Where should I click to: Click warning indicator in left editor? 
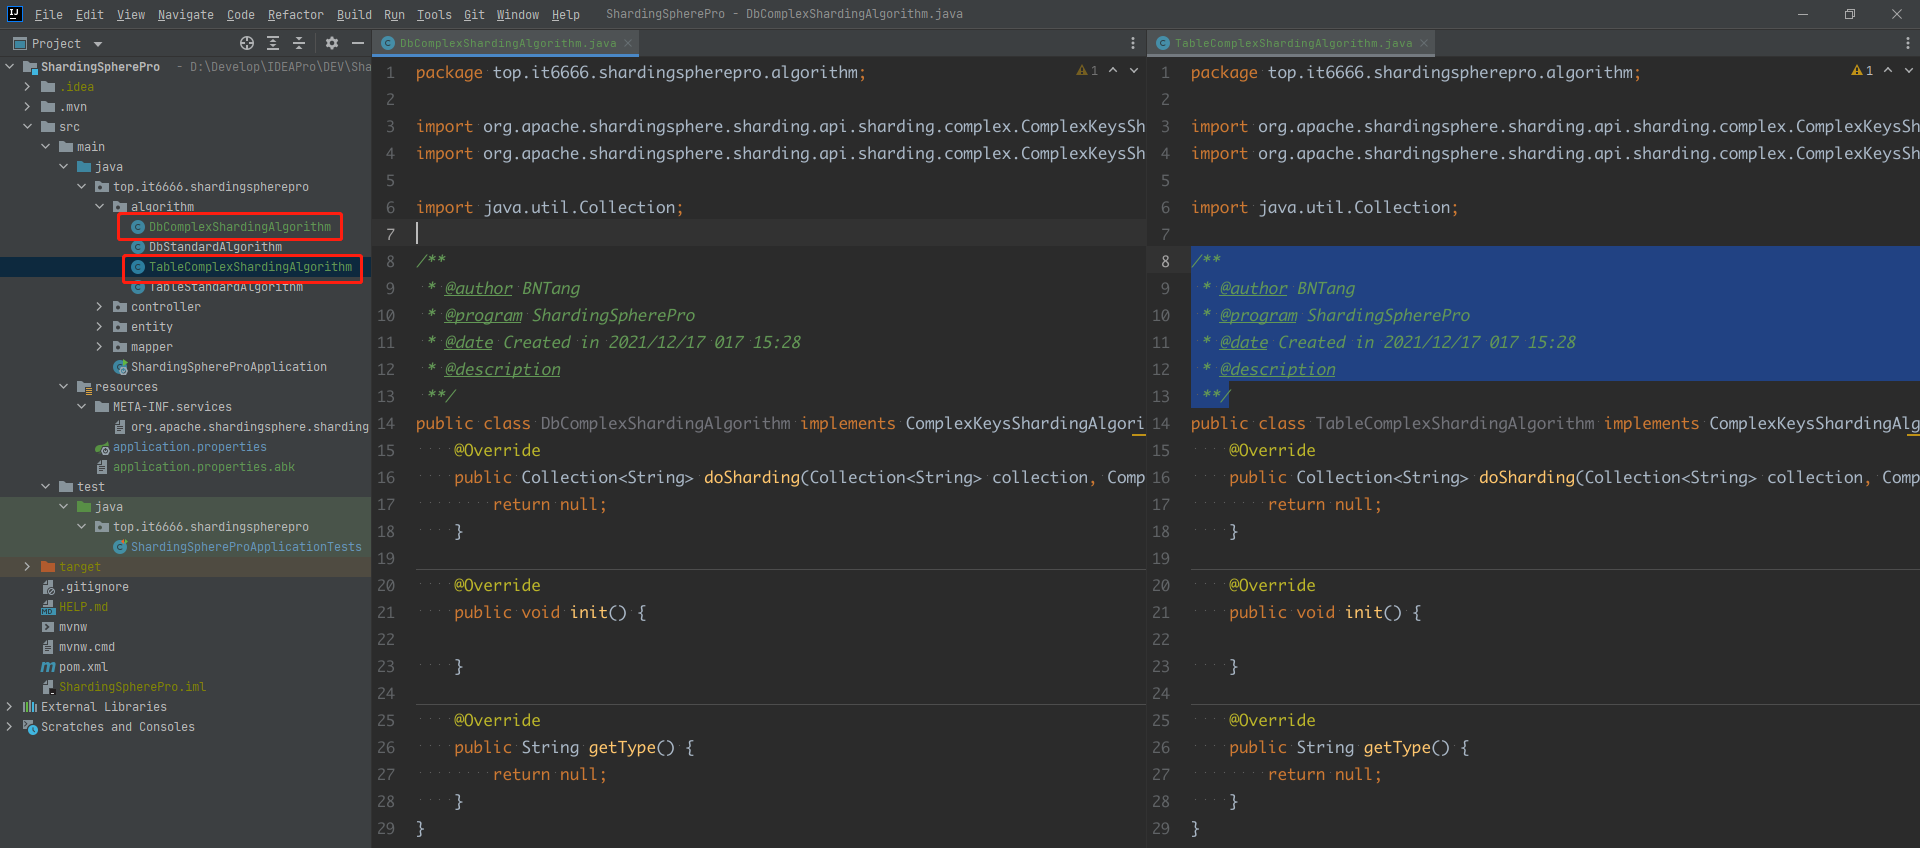pos(1087,70)
